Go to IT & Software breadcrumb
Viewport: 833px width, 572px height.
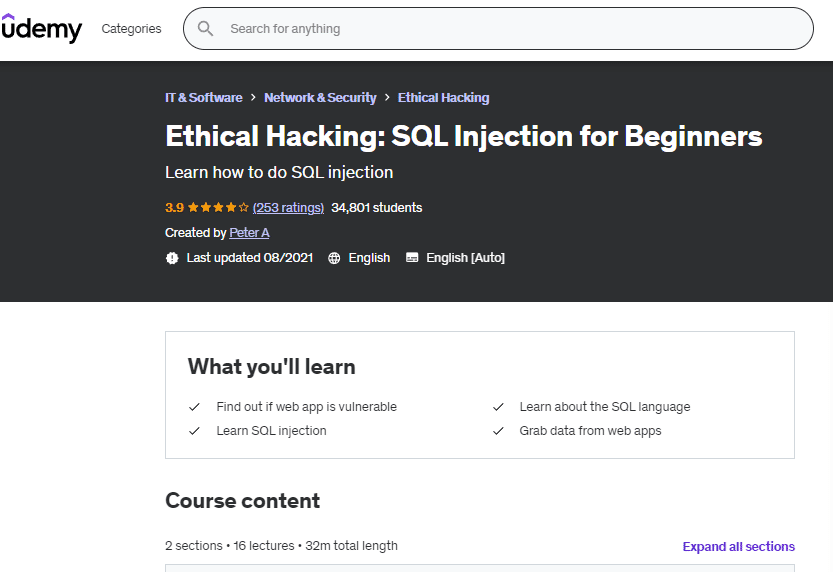[204, 98]
